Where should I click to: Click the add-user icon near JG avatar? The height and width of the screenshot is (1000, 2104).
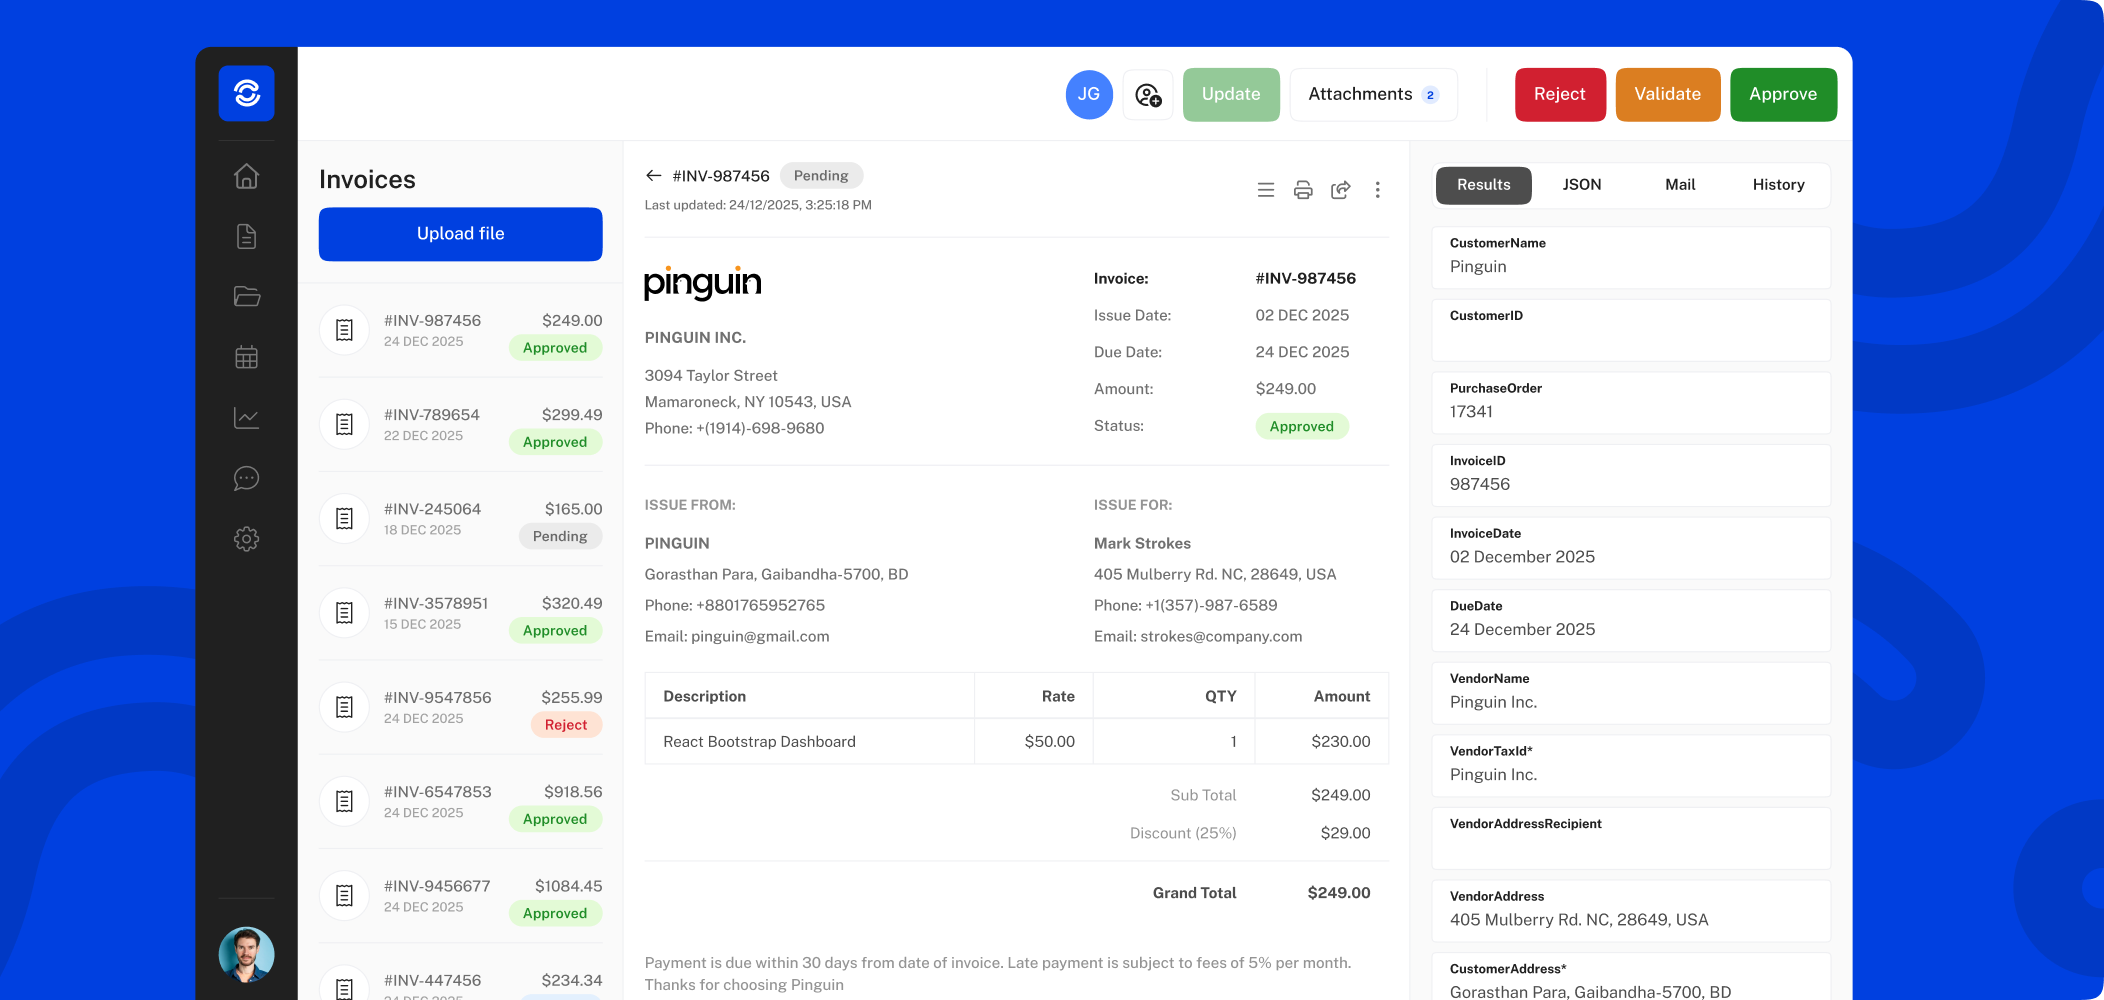(1147, 94)
